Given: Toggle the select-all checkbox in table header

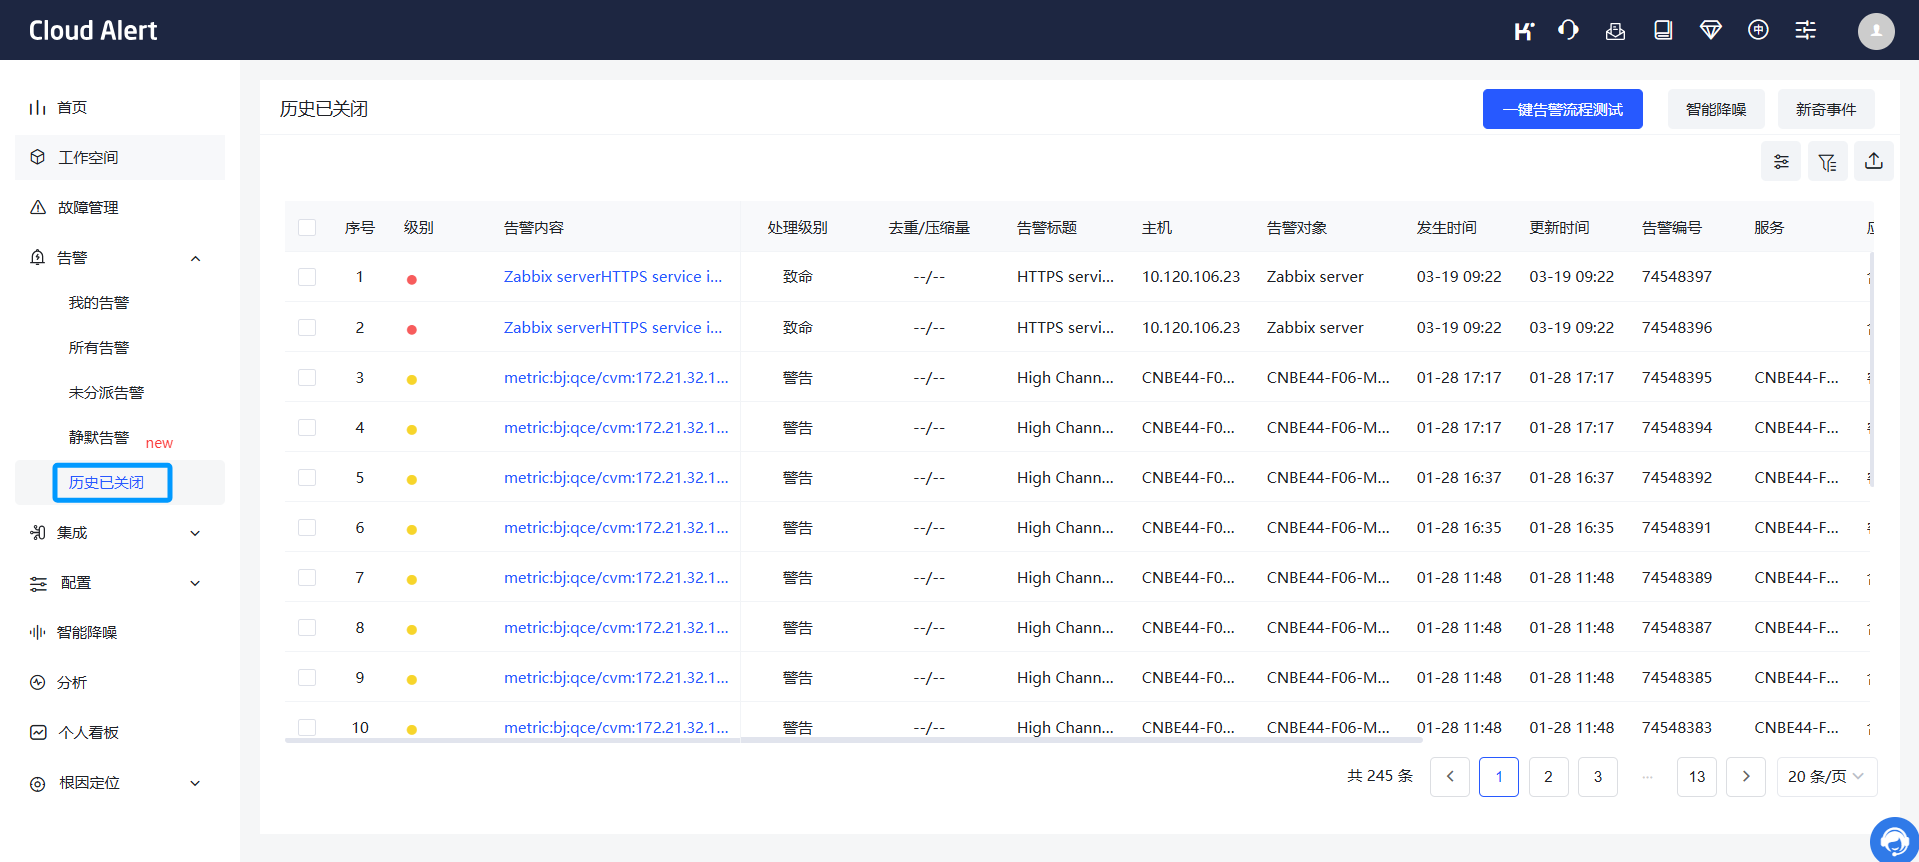Looking at the screenshot, I should [307, 228].
